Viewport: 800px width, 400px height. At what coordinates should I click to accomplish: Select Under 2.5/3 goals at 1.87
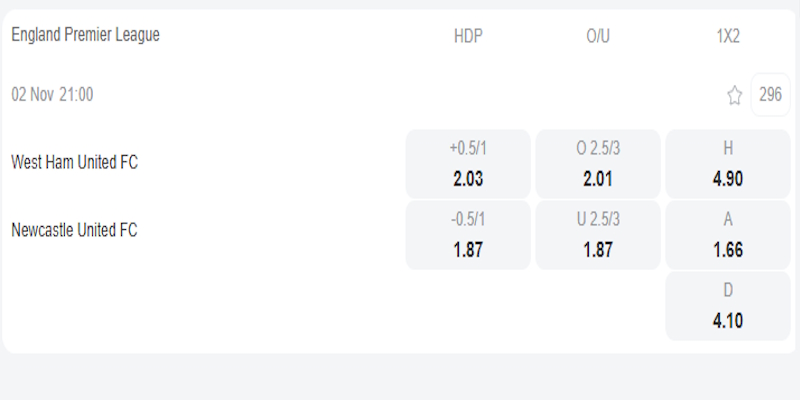(598, 235)
